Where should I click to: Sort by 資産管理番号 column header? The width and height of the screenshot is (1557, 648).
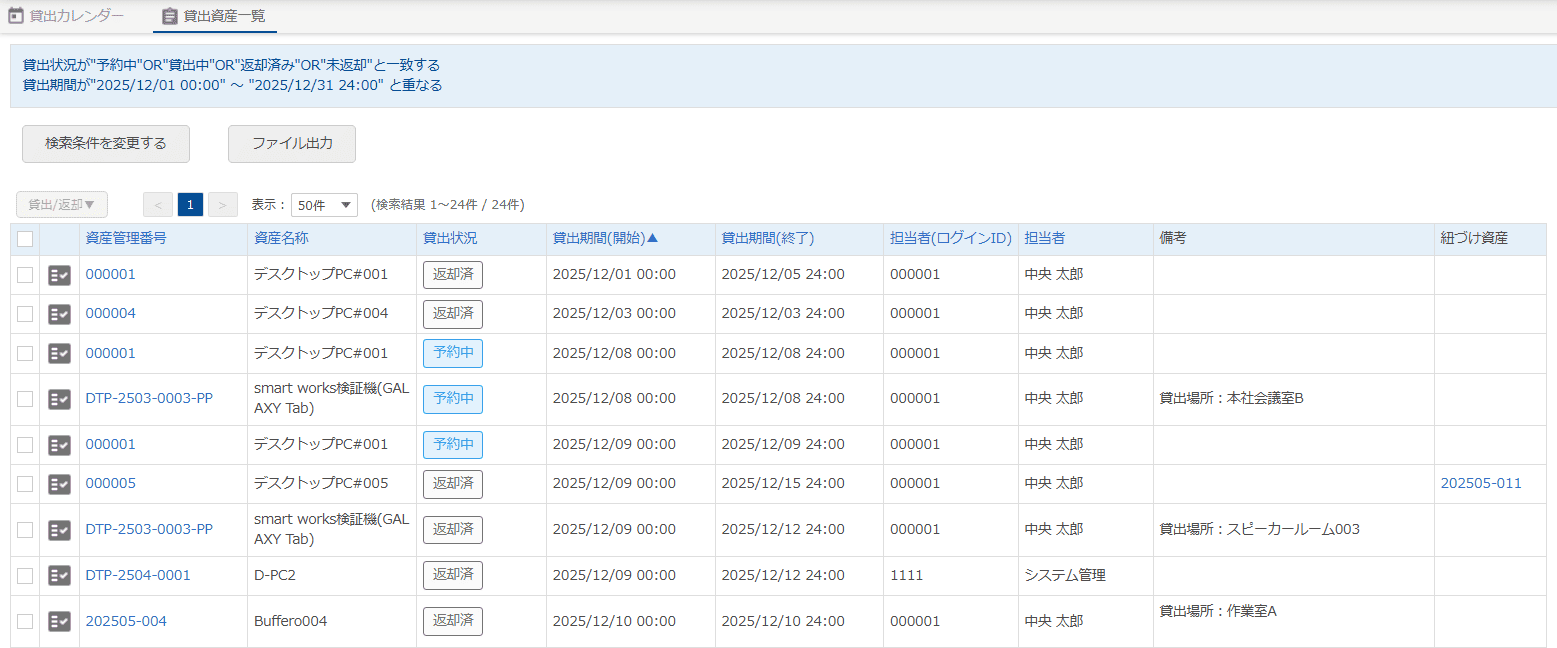[x=126, y=239]
